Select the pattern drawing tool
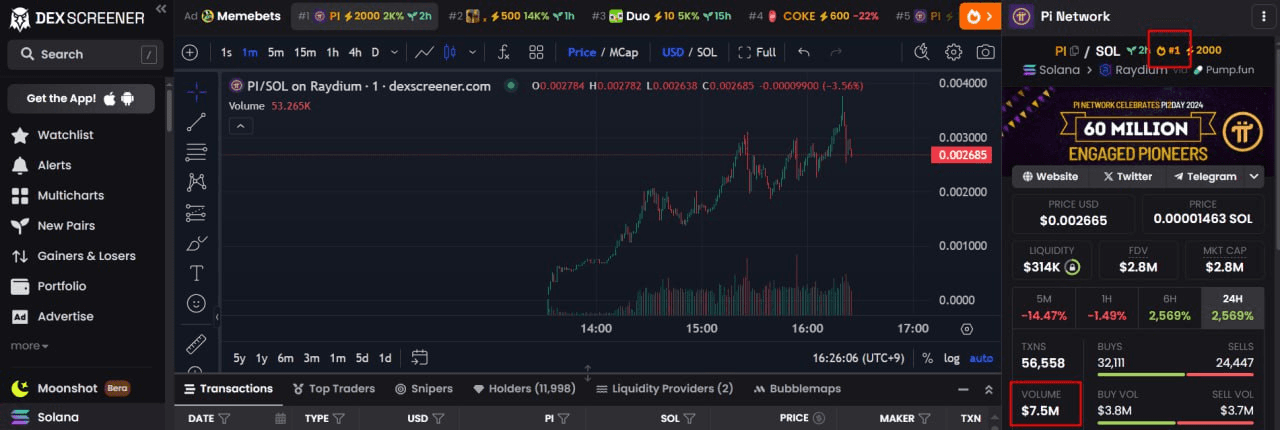Viewport: 1280px width, 430px height. (196, 182)
